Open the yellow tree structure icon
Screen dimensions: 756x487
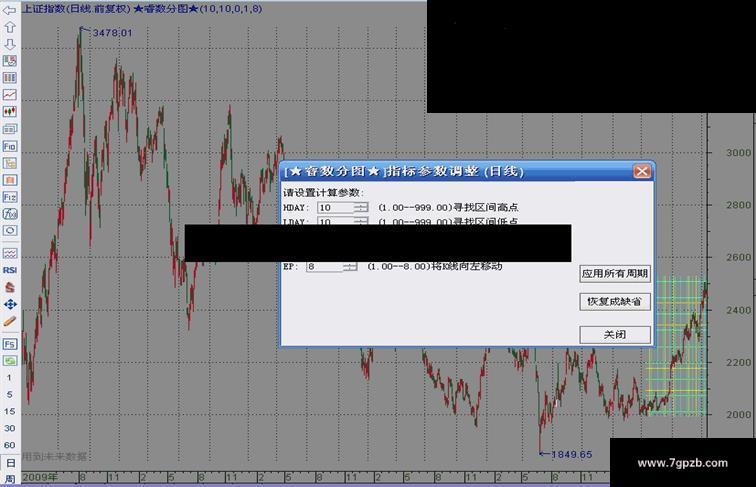(x=10, y=163)
